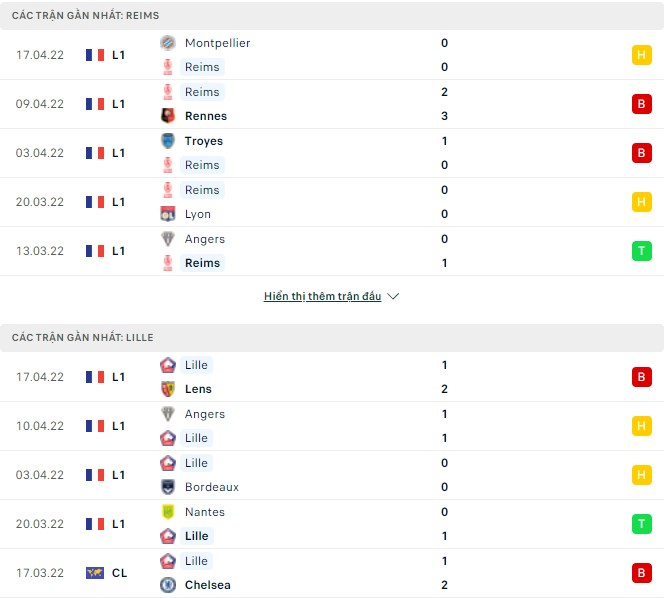Click the Nantes club crest icon
The height and width of the screenshot is (598, 670).
click(x=168, y=512)
